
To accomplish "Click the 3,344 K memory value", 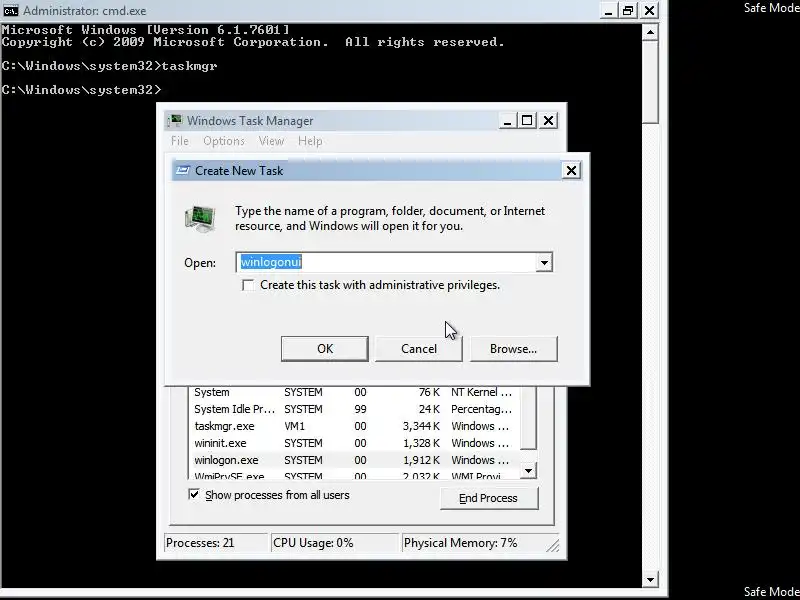I will click(x=421, y=426).
